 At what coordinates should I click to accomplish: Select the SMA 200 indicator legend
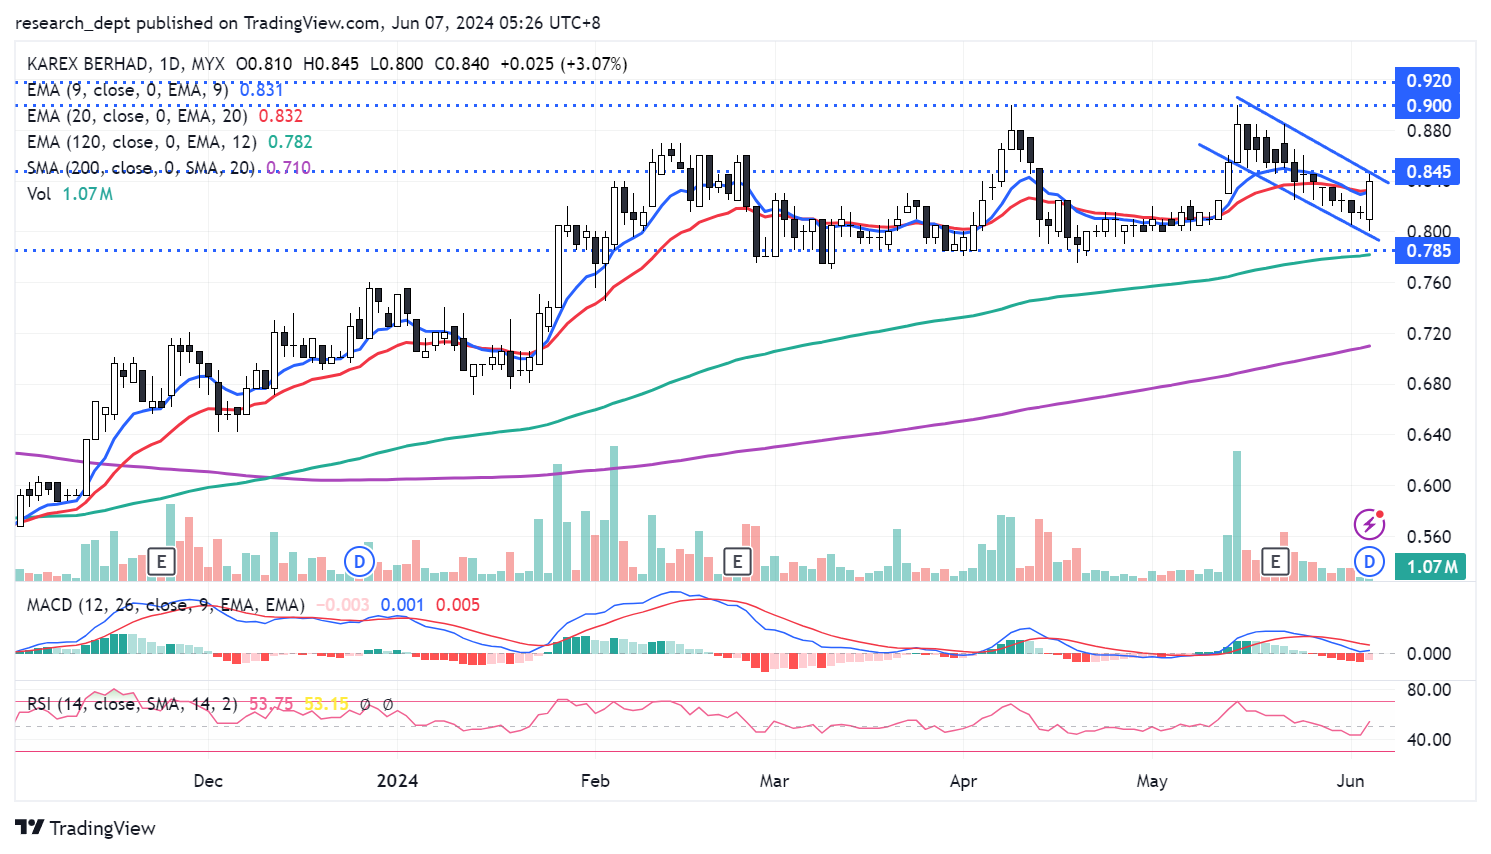point(140,168)
